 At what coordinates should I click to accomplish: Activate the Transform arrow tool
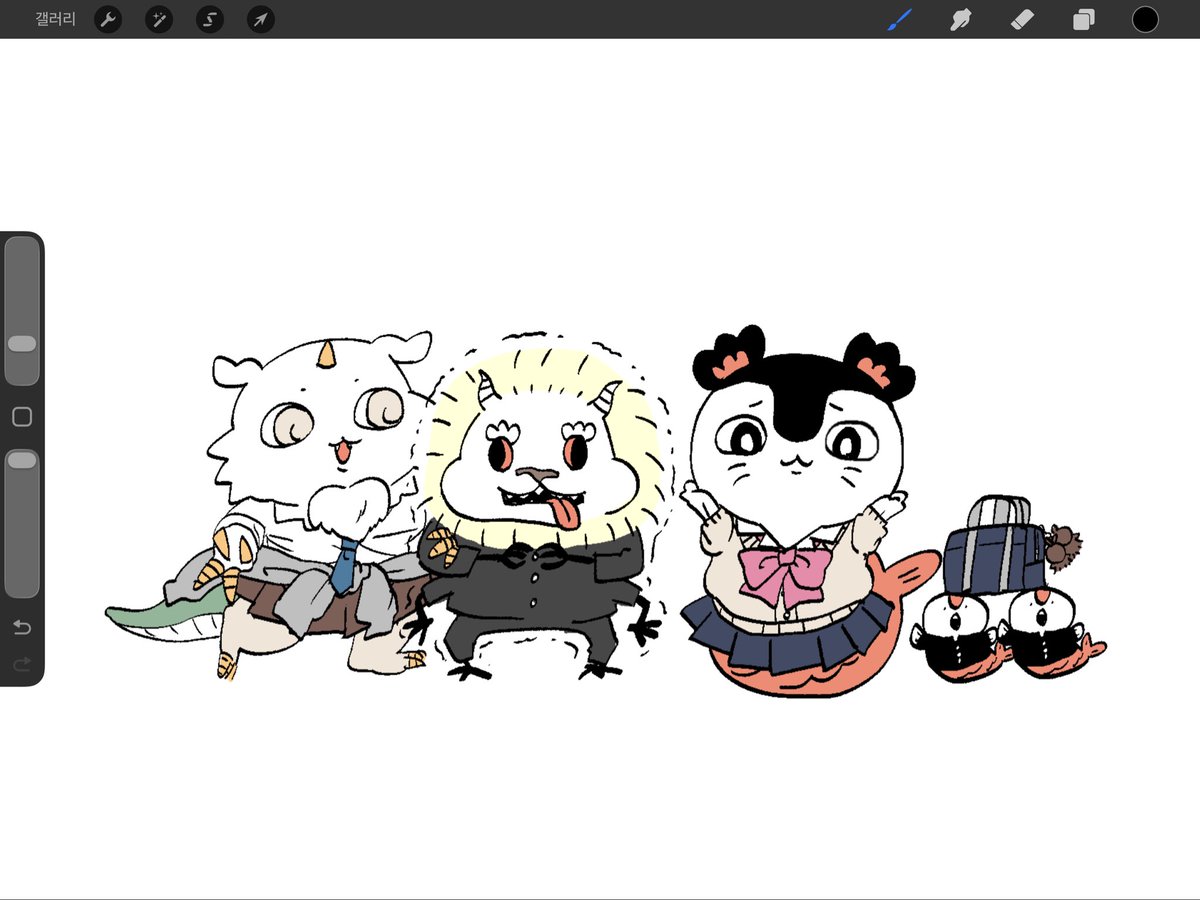(x=261, y=19)
